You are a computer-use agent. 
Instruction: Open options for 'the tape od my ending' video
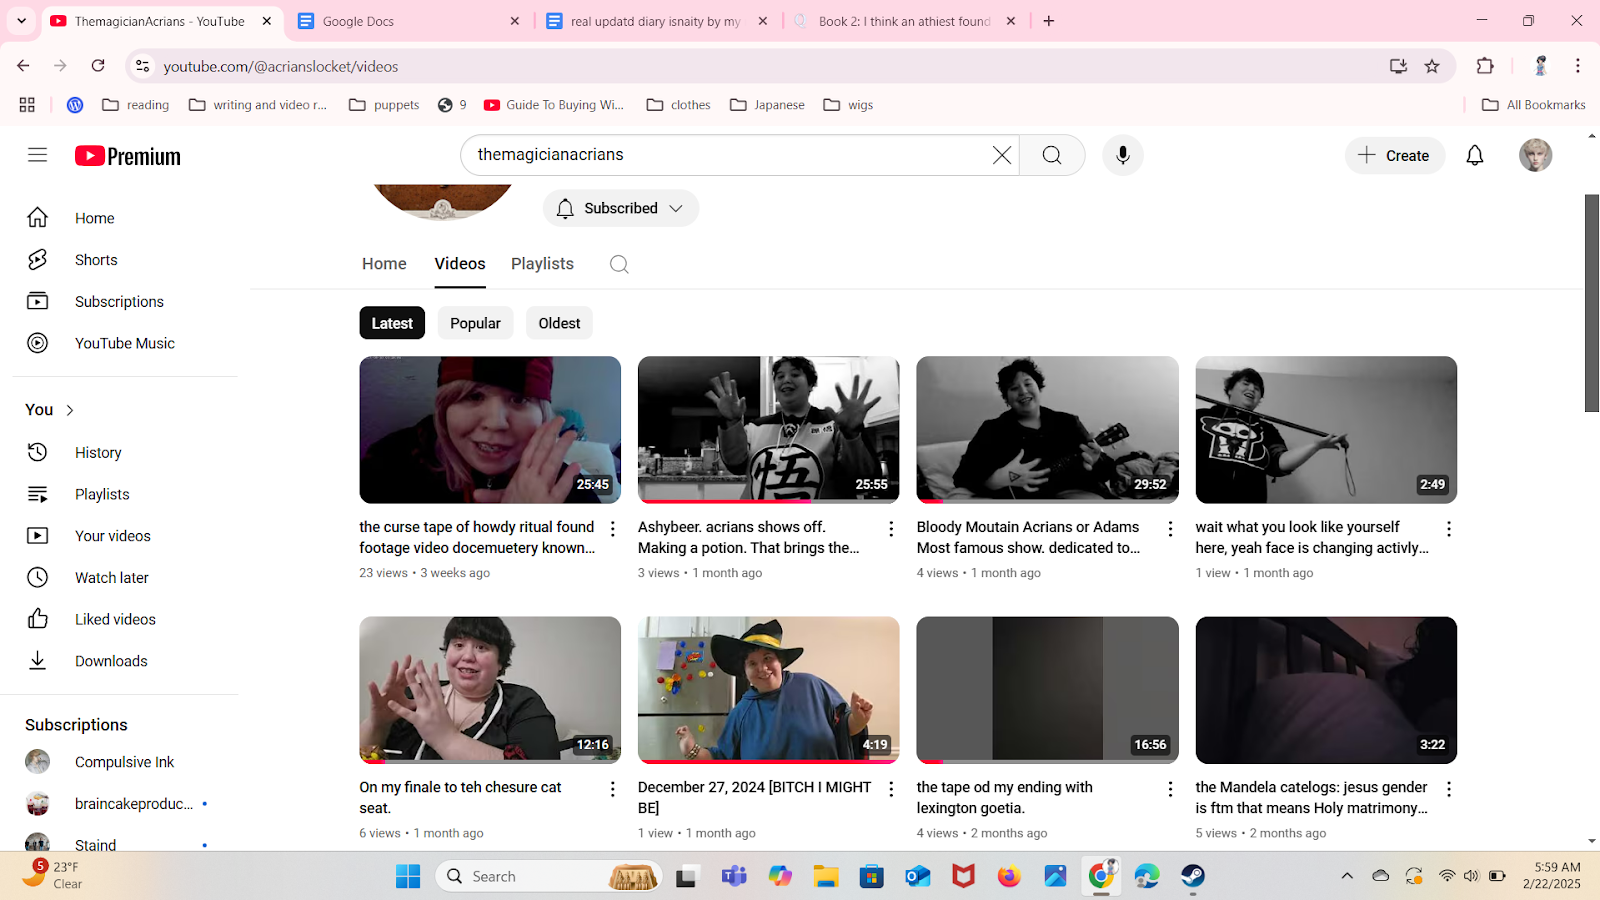[1170, 789]
